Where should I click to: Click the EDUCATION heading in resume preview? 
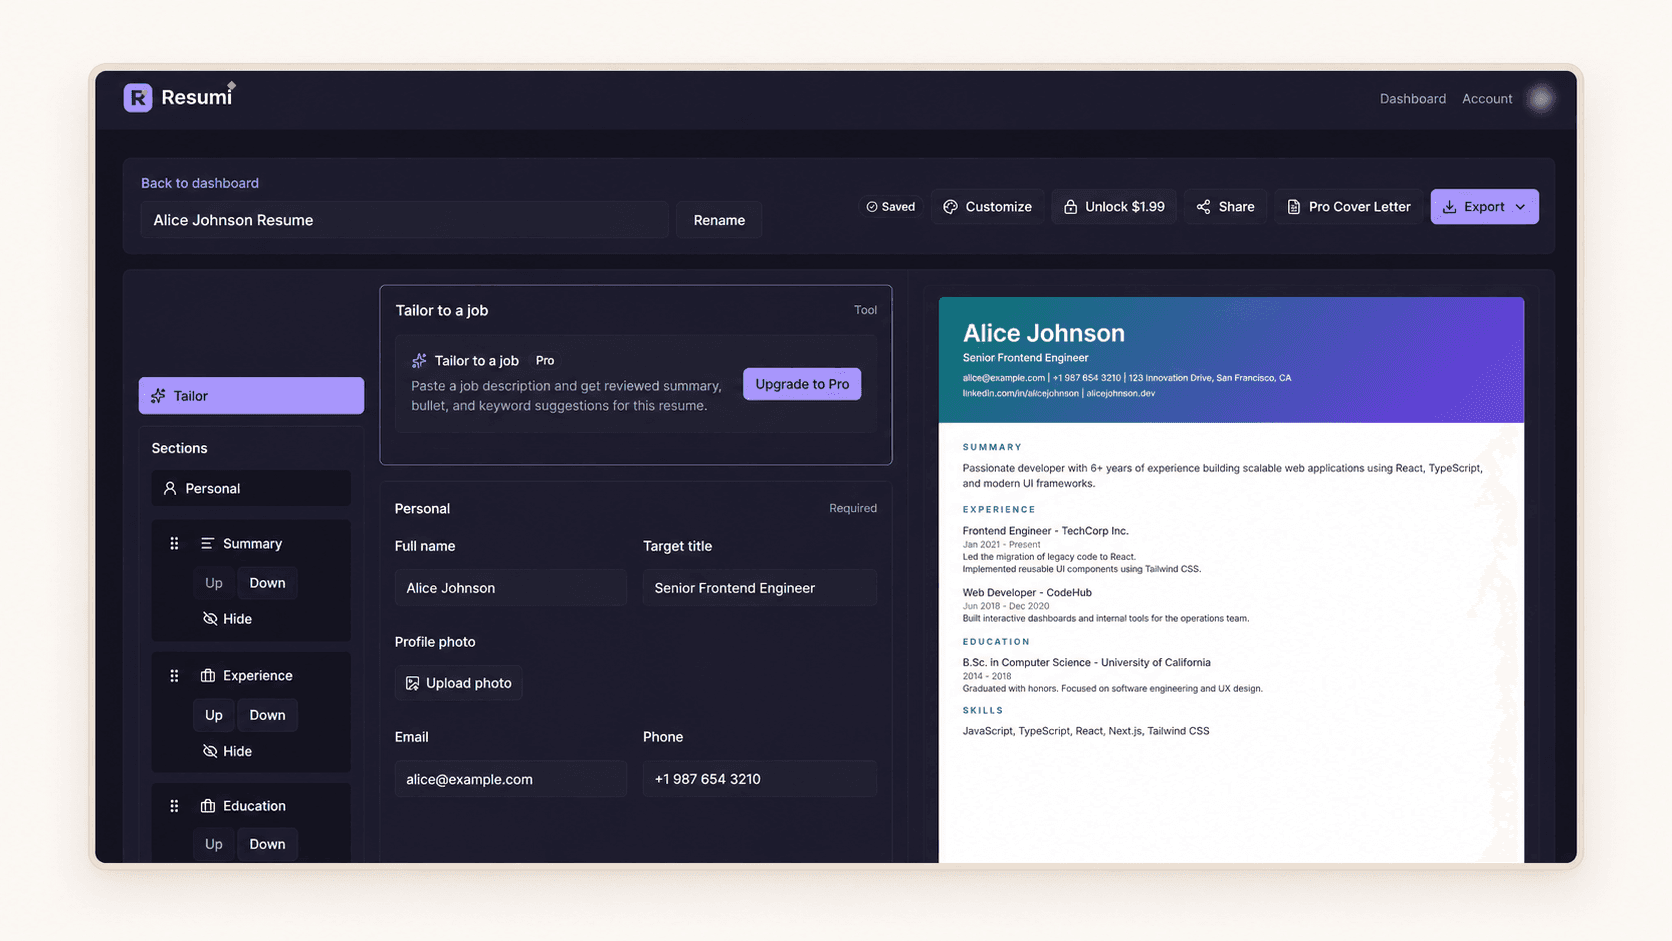[x=996, y=642]
